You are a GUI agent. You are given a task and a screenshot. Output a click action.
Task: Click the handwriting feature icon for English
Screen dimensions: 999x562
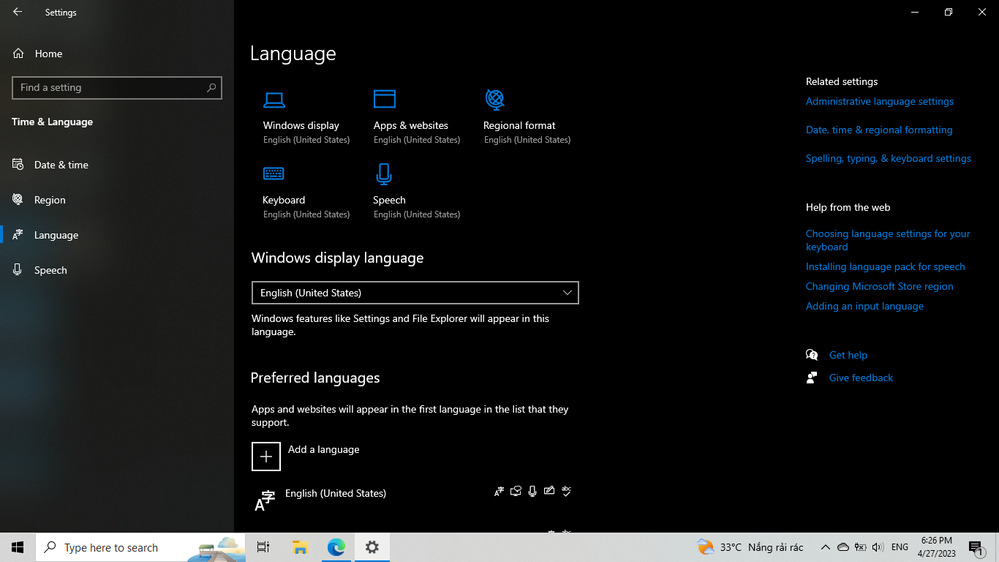(549, 491)
